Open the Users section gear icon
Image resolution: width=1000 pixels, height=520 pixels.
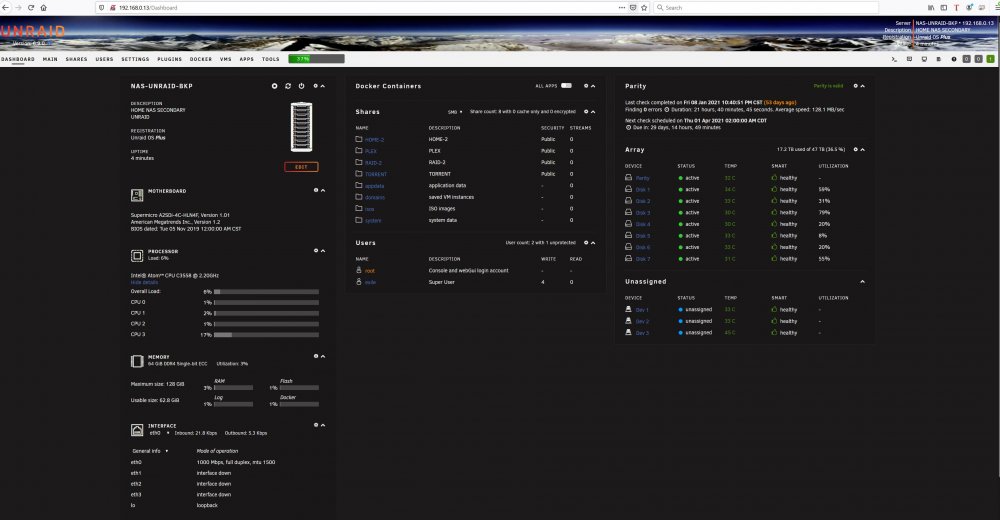click(586, 243)
